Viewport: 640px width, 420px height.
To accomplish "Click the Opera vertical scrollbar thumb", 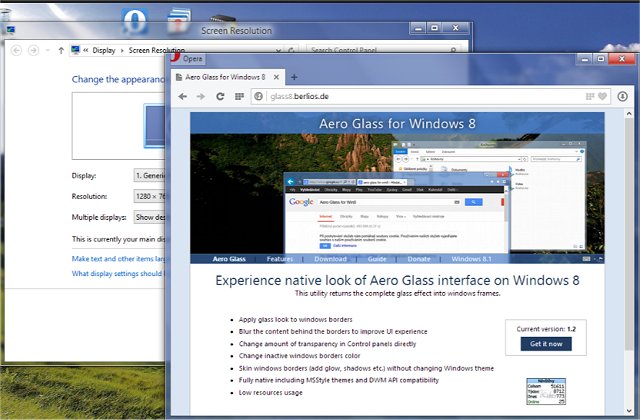I will point(629,235).
